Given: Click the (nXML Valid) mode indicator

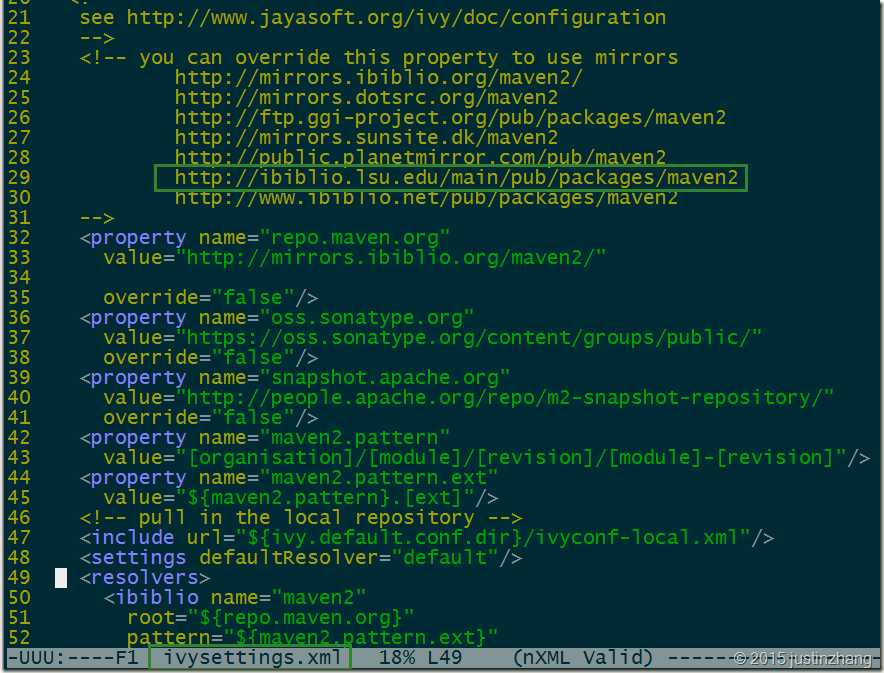Looking at the screenshot, I should [x=583, y=657].
